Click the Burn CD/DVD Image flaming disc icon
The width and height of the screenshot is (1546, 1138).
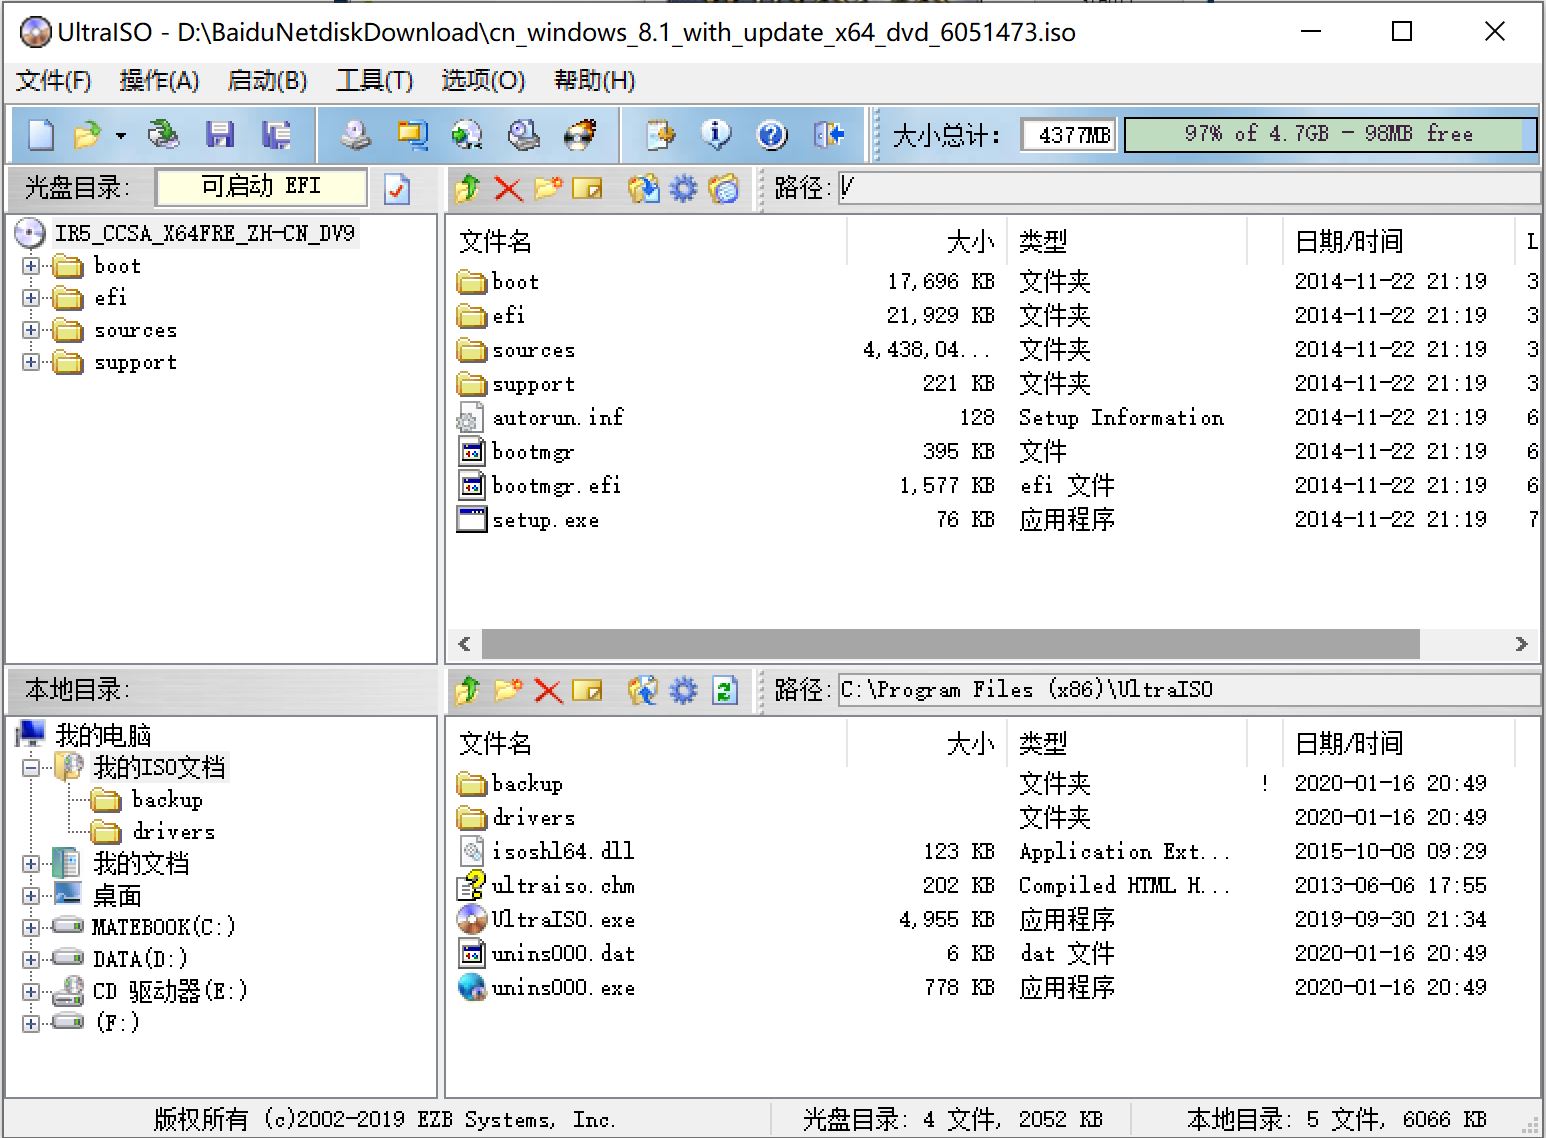pyautogui.click(x=580, y=134)
